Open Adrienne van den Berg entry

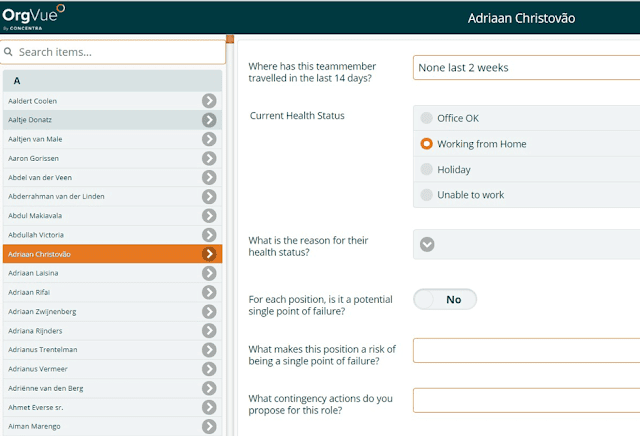[x=100, y=388]
